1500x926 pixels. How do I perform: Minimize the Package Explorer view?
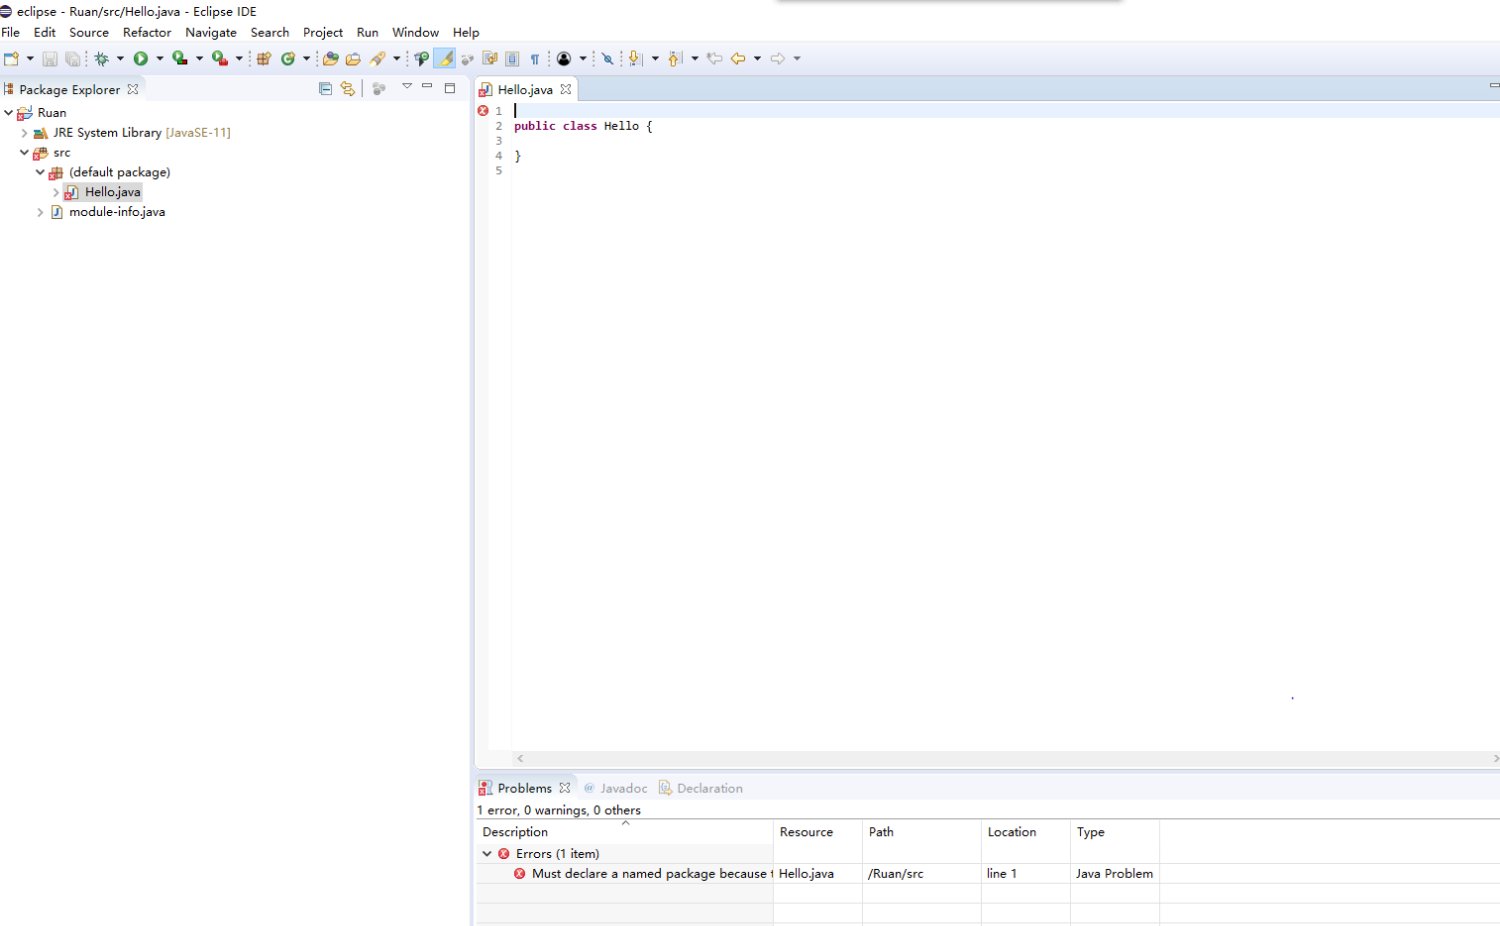pyautogui.click(x=427, y=87)
